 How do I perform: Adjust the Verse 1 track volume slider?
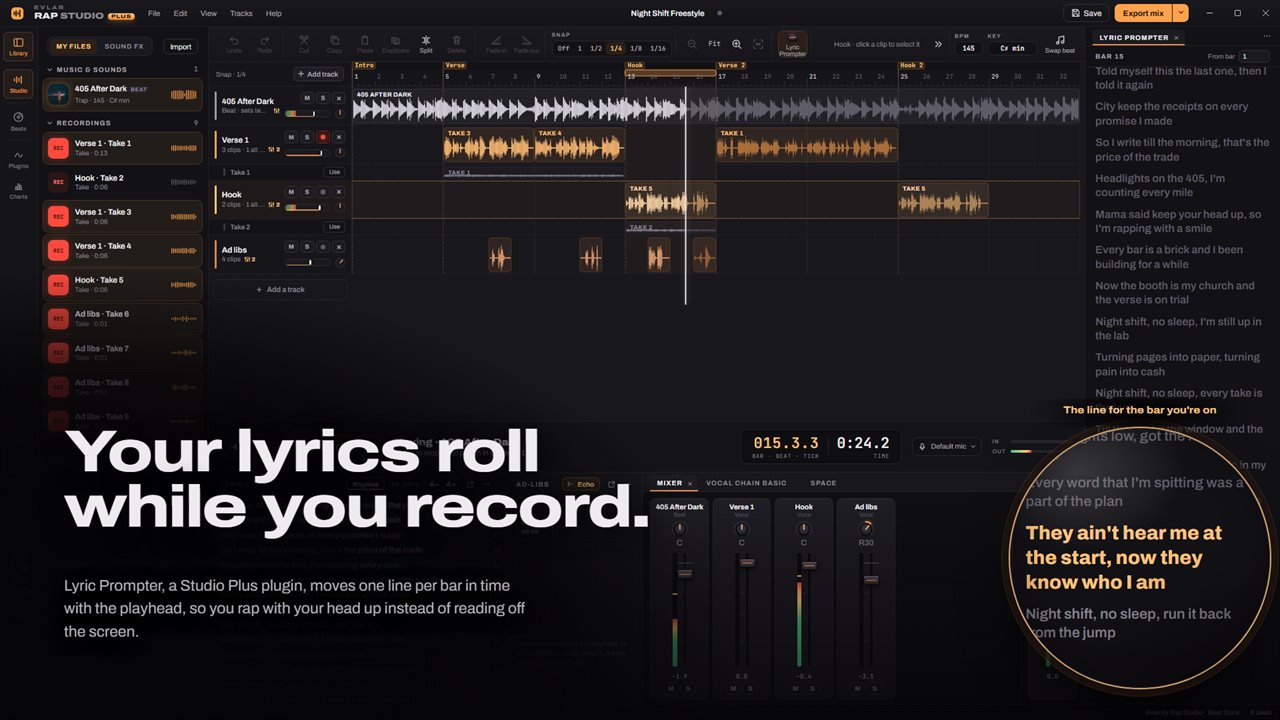(x=308, y=153)
